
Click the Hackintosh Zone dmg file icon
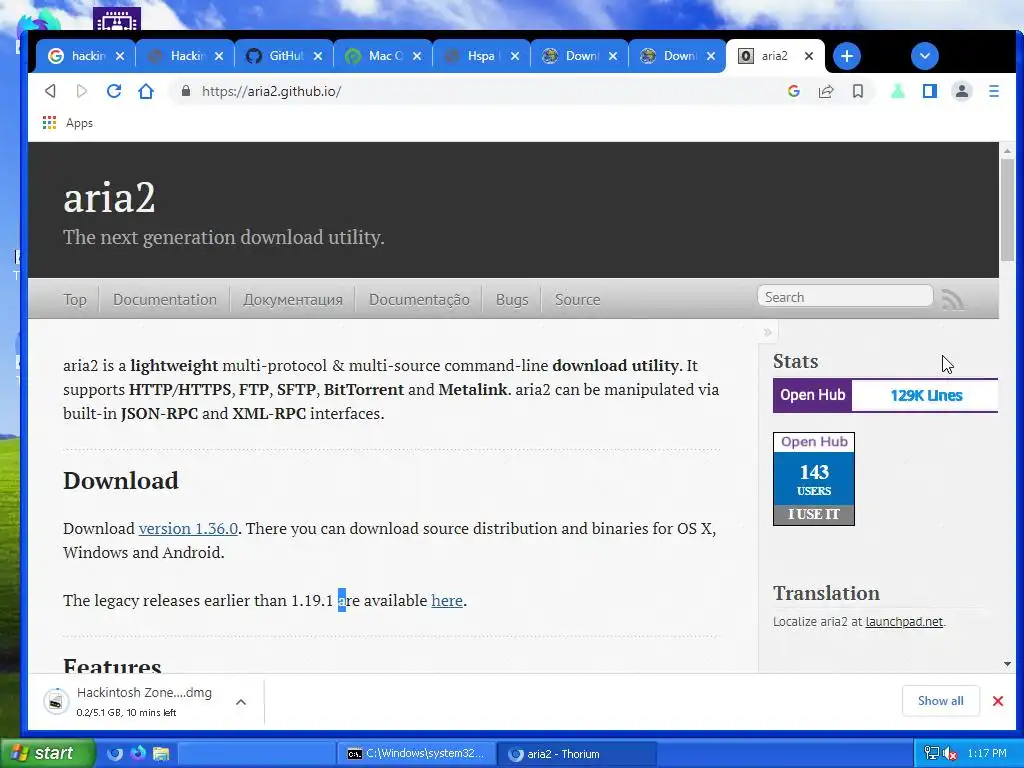(56, 701)
